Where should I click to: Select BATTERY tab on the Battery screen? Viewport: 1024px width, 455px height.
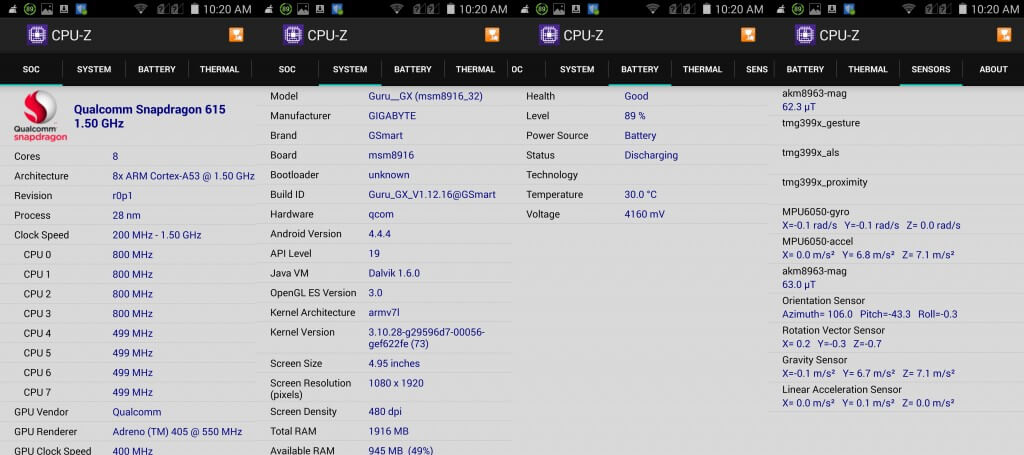point(640,69)
